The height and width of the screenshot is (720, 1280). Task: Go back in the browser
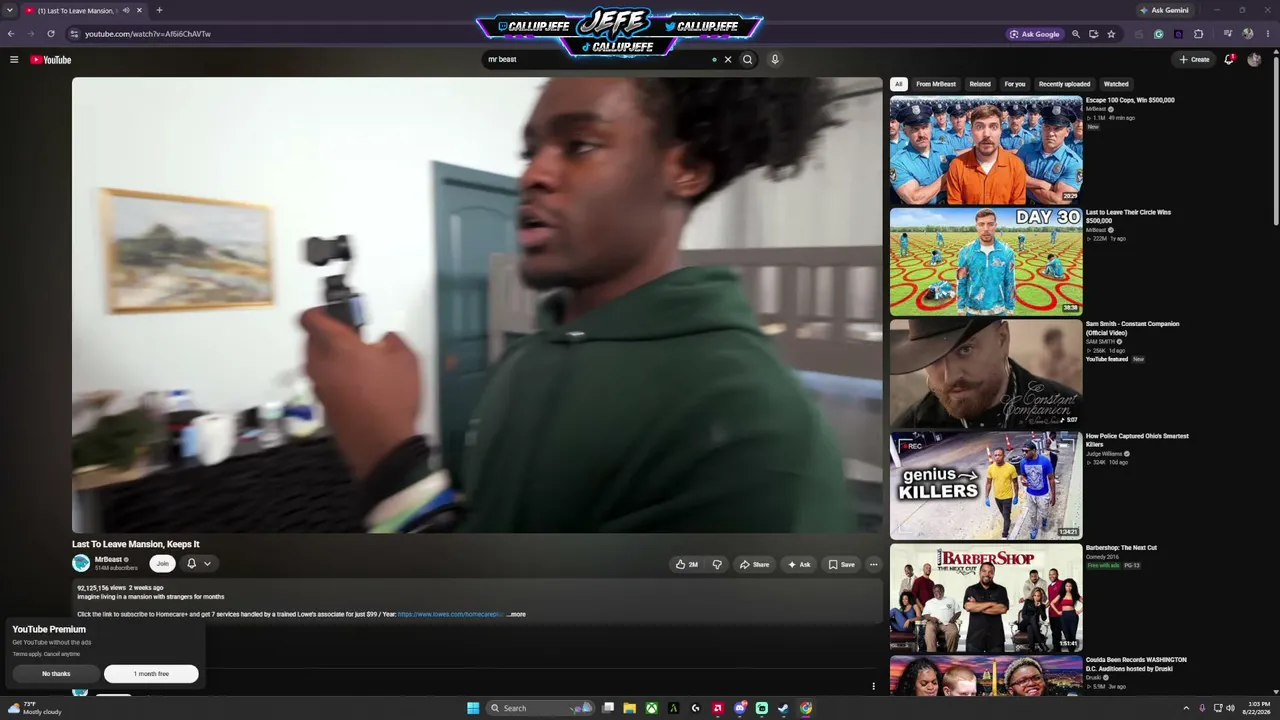[x=11, y=34]
